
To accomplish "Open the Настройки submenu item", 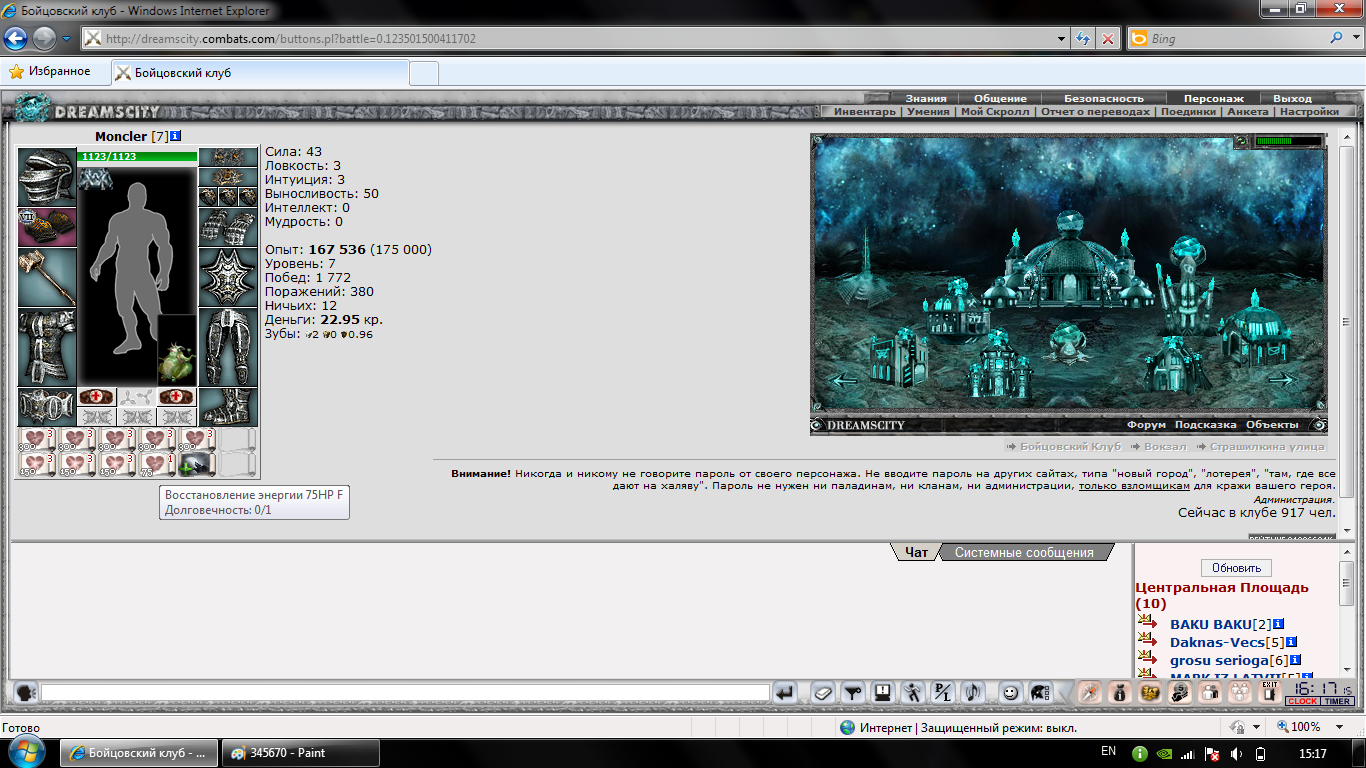I will pos(1309,112).
